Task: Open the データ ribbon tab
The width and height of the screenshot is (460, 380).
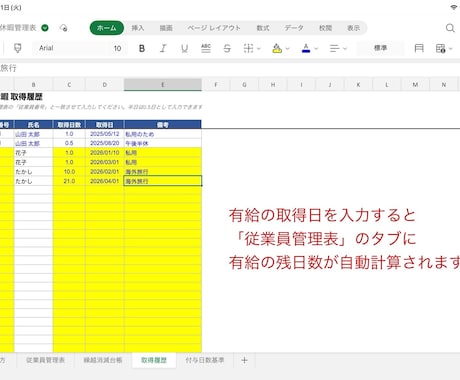Action: point(294,28)
